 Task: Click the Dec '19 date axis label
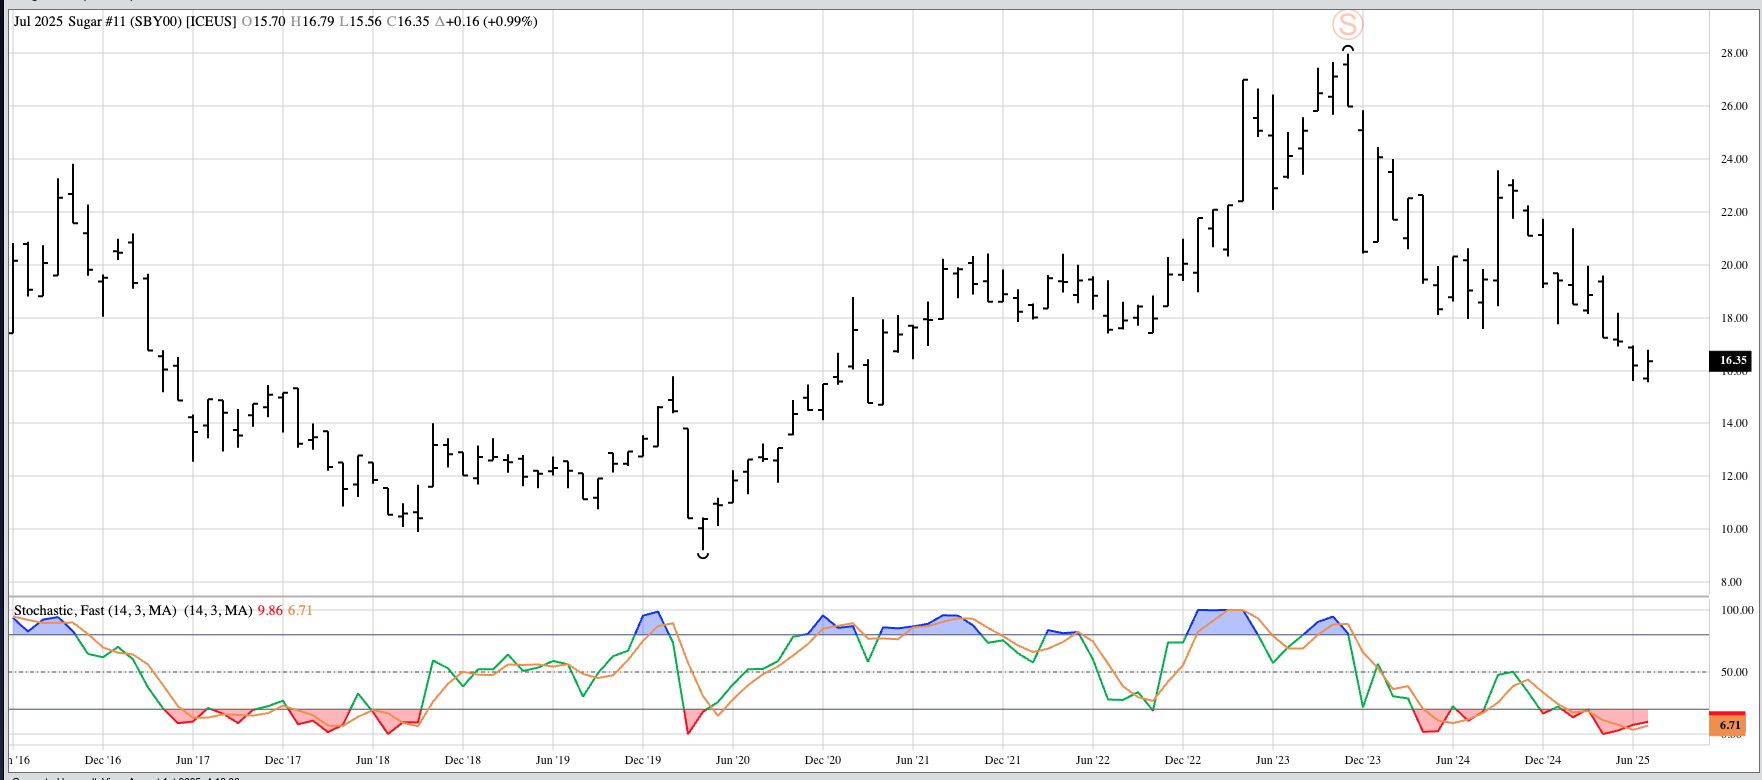(643, 760)
